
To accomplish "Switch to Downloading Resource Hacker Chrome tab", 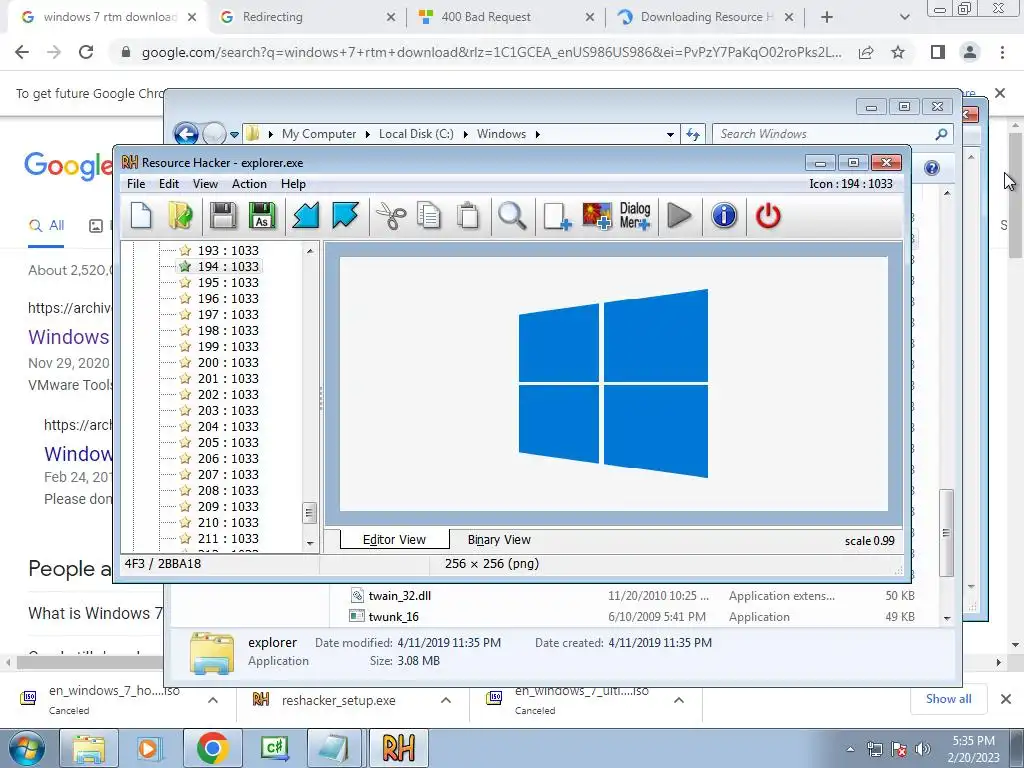I will (705, 17).
